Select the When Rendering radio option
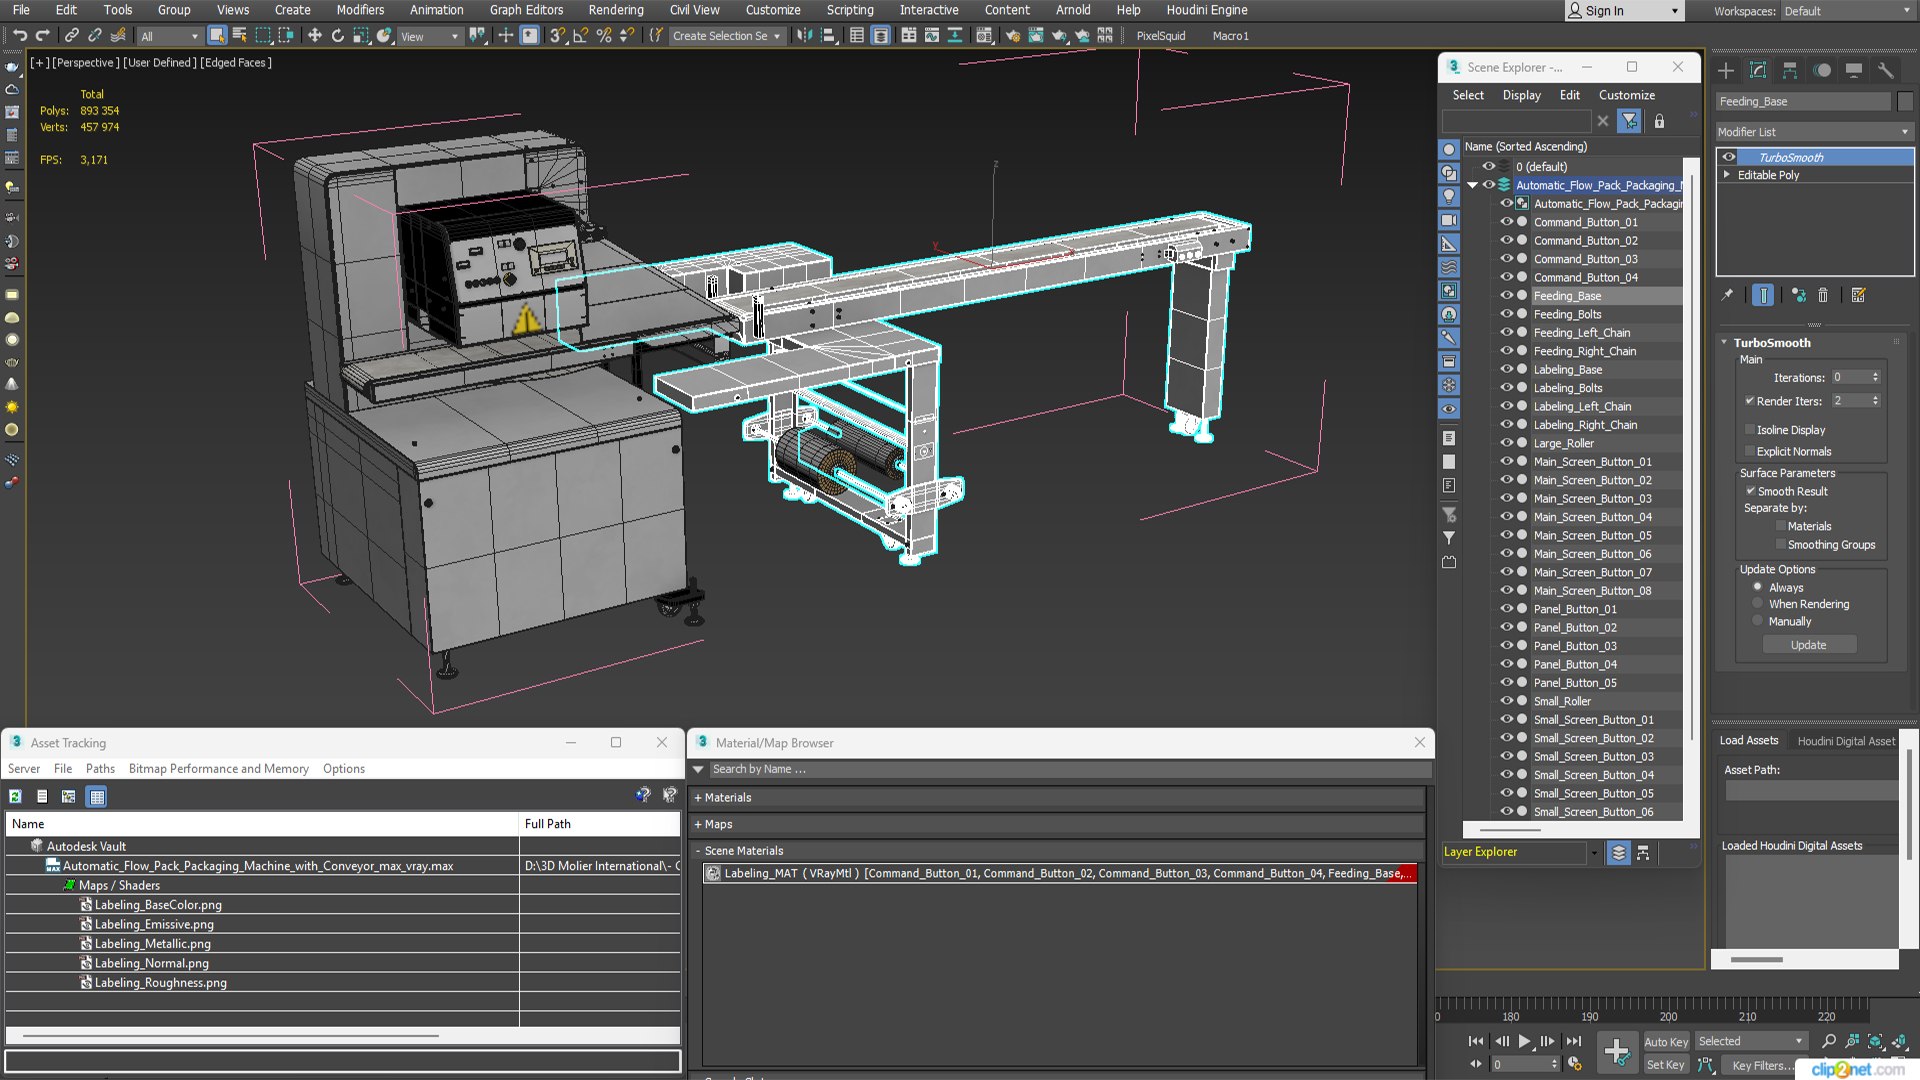 (1757, 604)
